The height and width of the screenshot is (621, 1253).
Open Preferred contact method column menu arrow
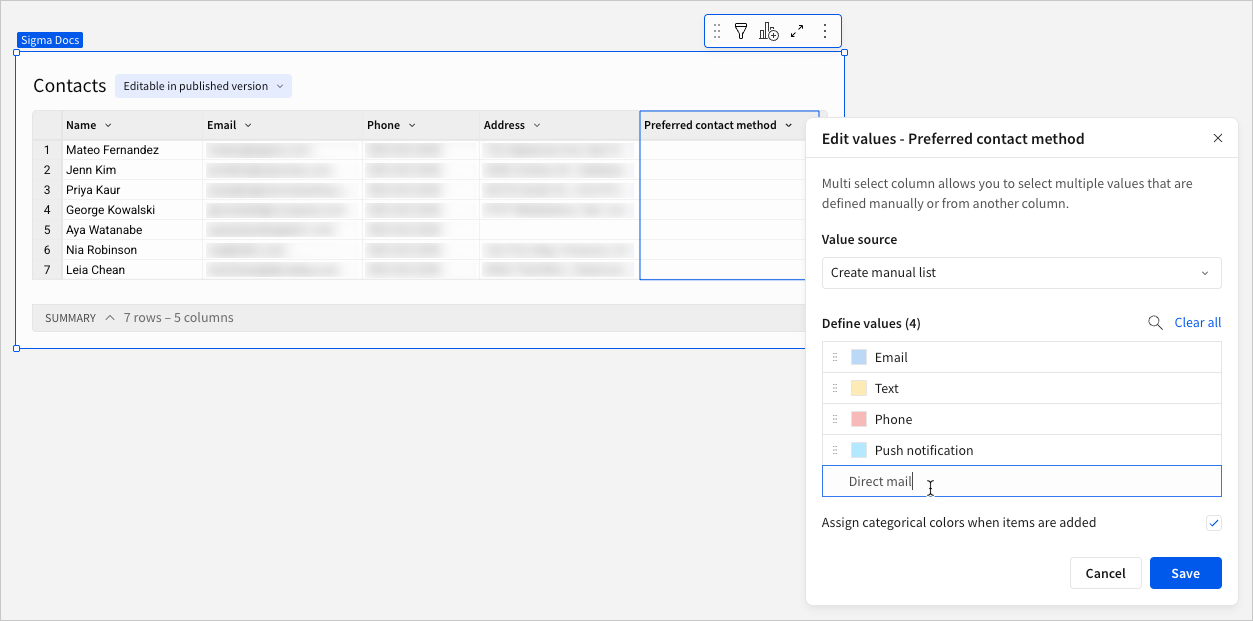[788, 126]
